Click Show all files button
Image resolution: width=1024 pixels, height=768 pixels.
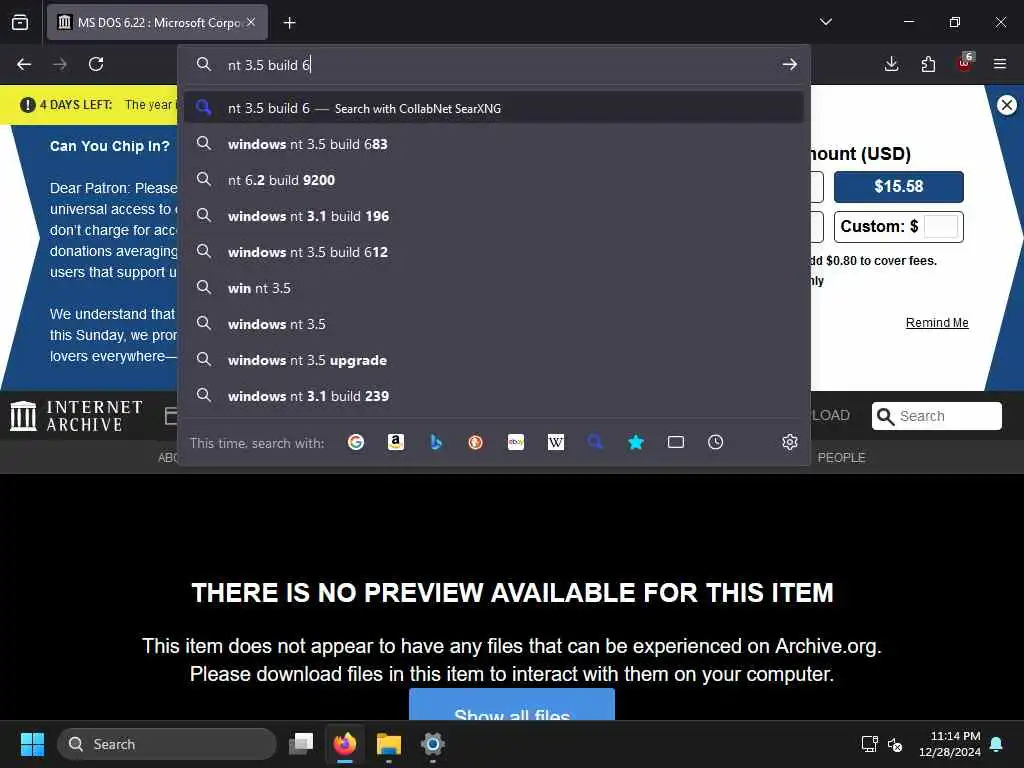pos(512,705)
